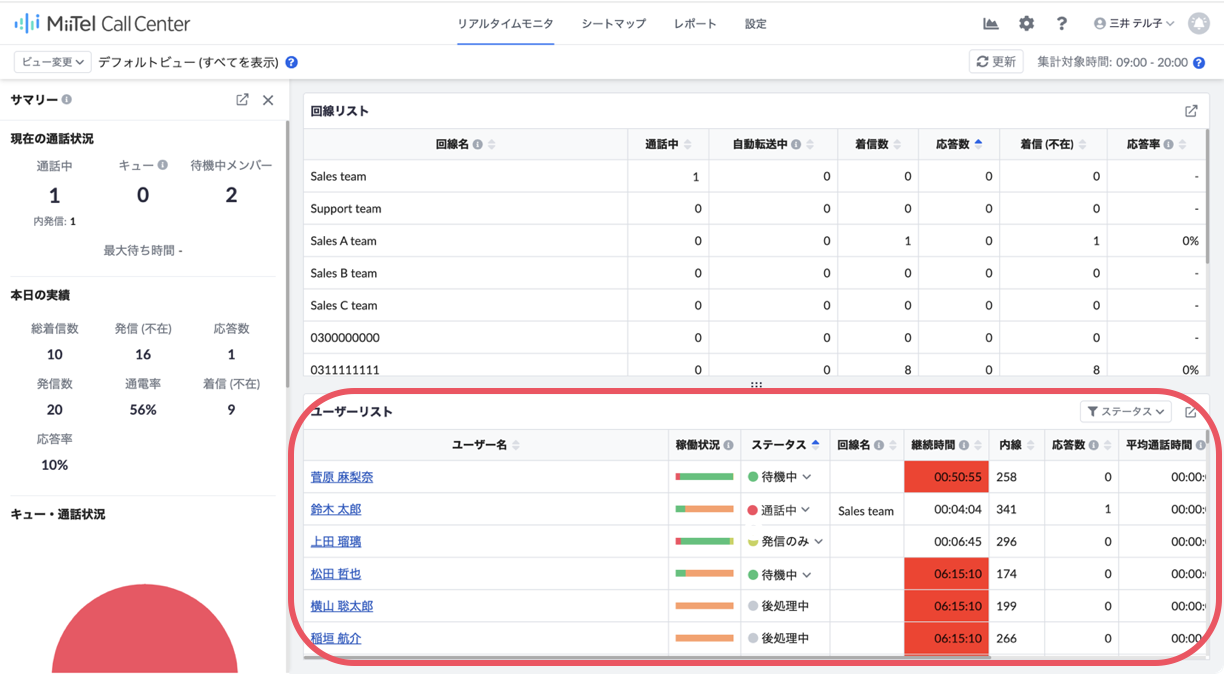1224x674 pixels.
Task: Click info icon beside 自動転送中 header
Action: click(796, 145)
